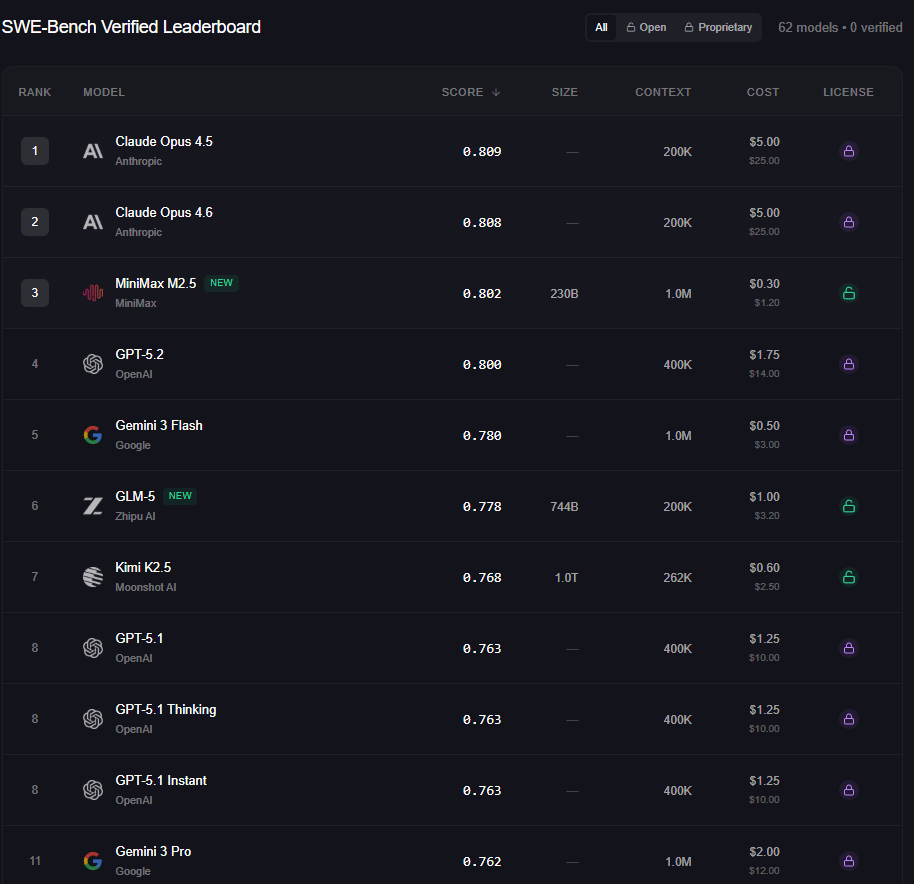Click the Moonshot AI logo beside Kimi K2.5
The width and height of the screenshot is (914, 884).
[92, 577]
